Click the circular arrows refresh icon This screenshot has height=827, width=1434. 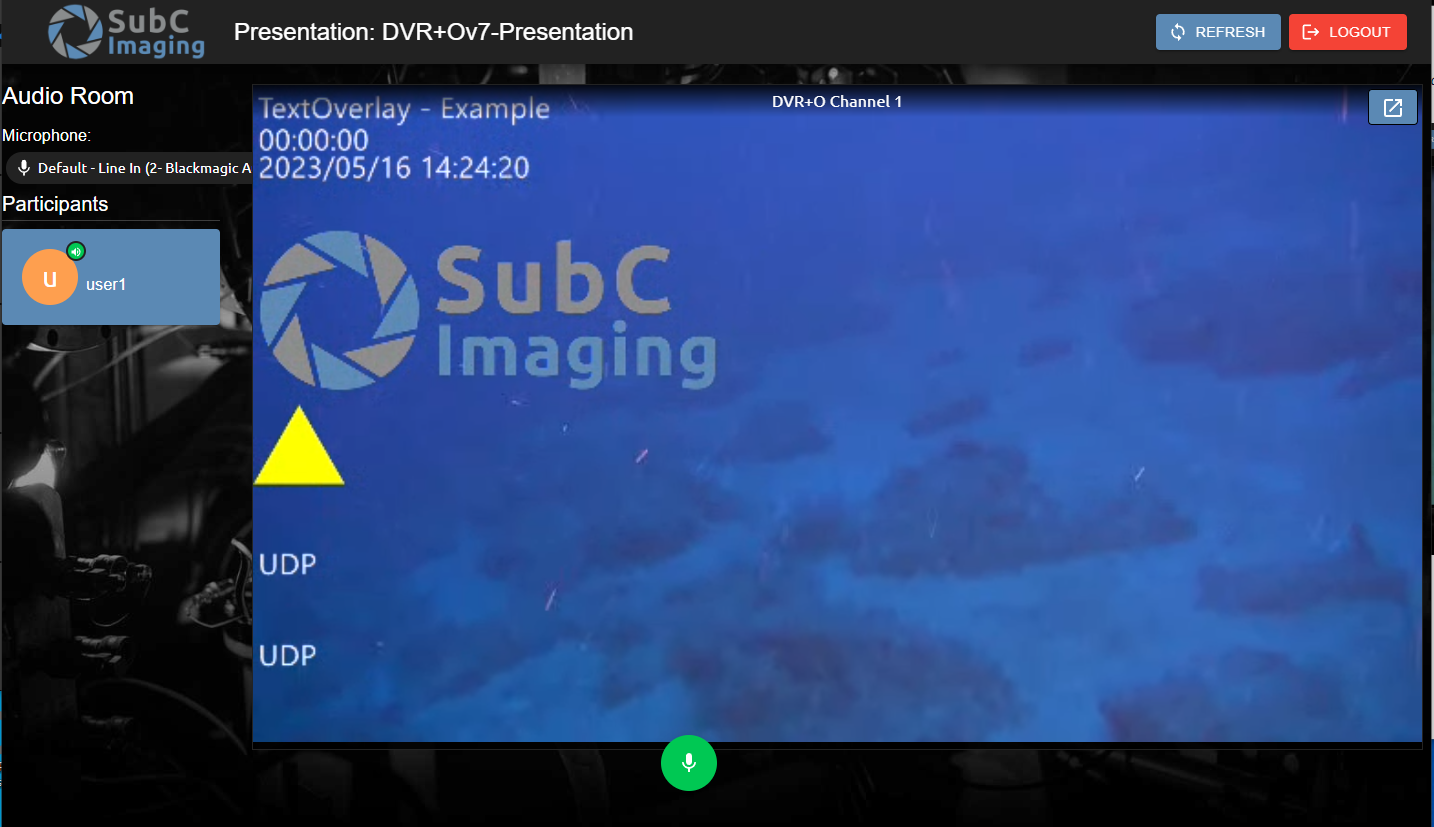coord(1178,32)
